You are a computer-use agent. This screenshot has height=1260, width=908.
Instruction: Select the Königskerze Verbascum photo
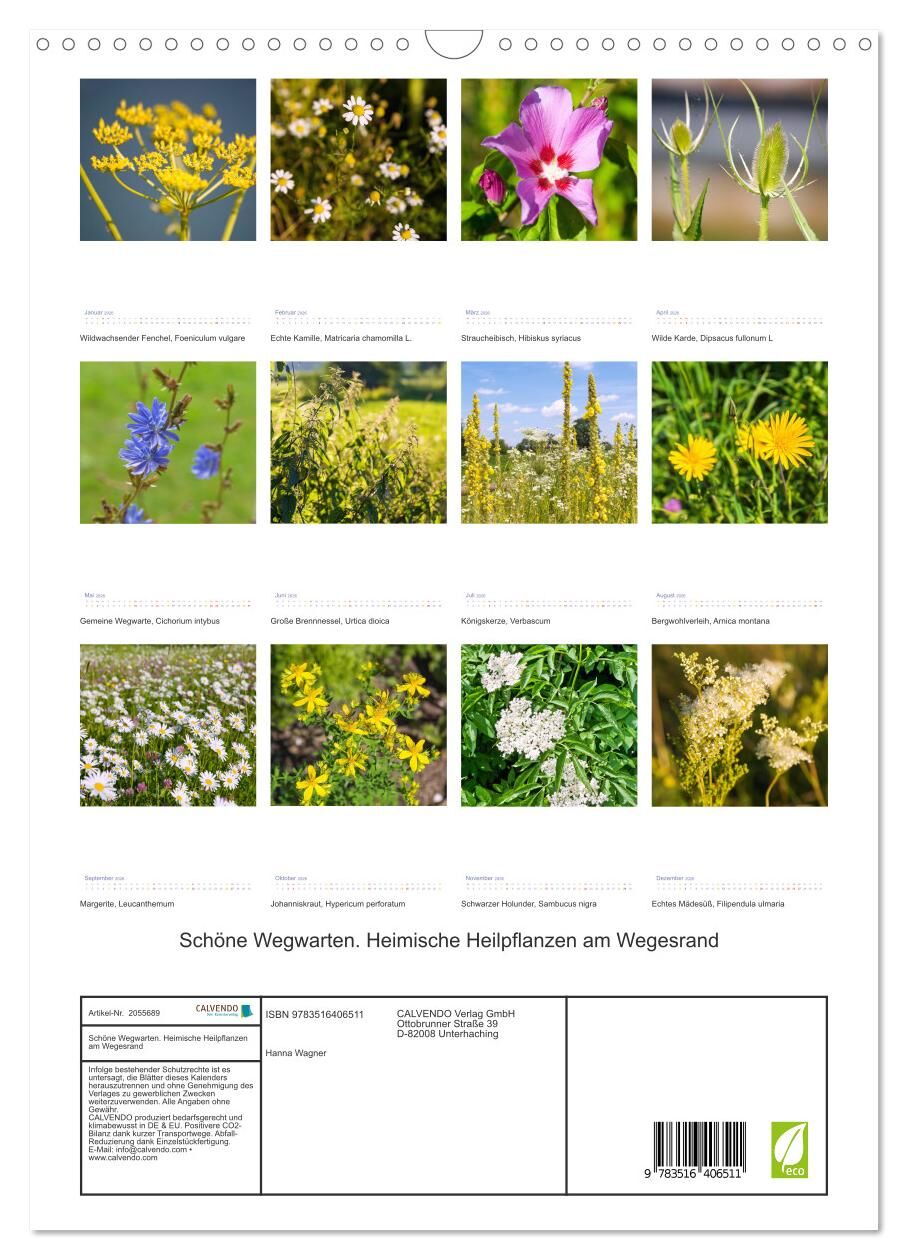coord(548,442)
